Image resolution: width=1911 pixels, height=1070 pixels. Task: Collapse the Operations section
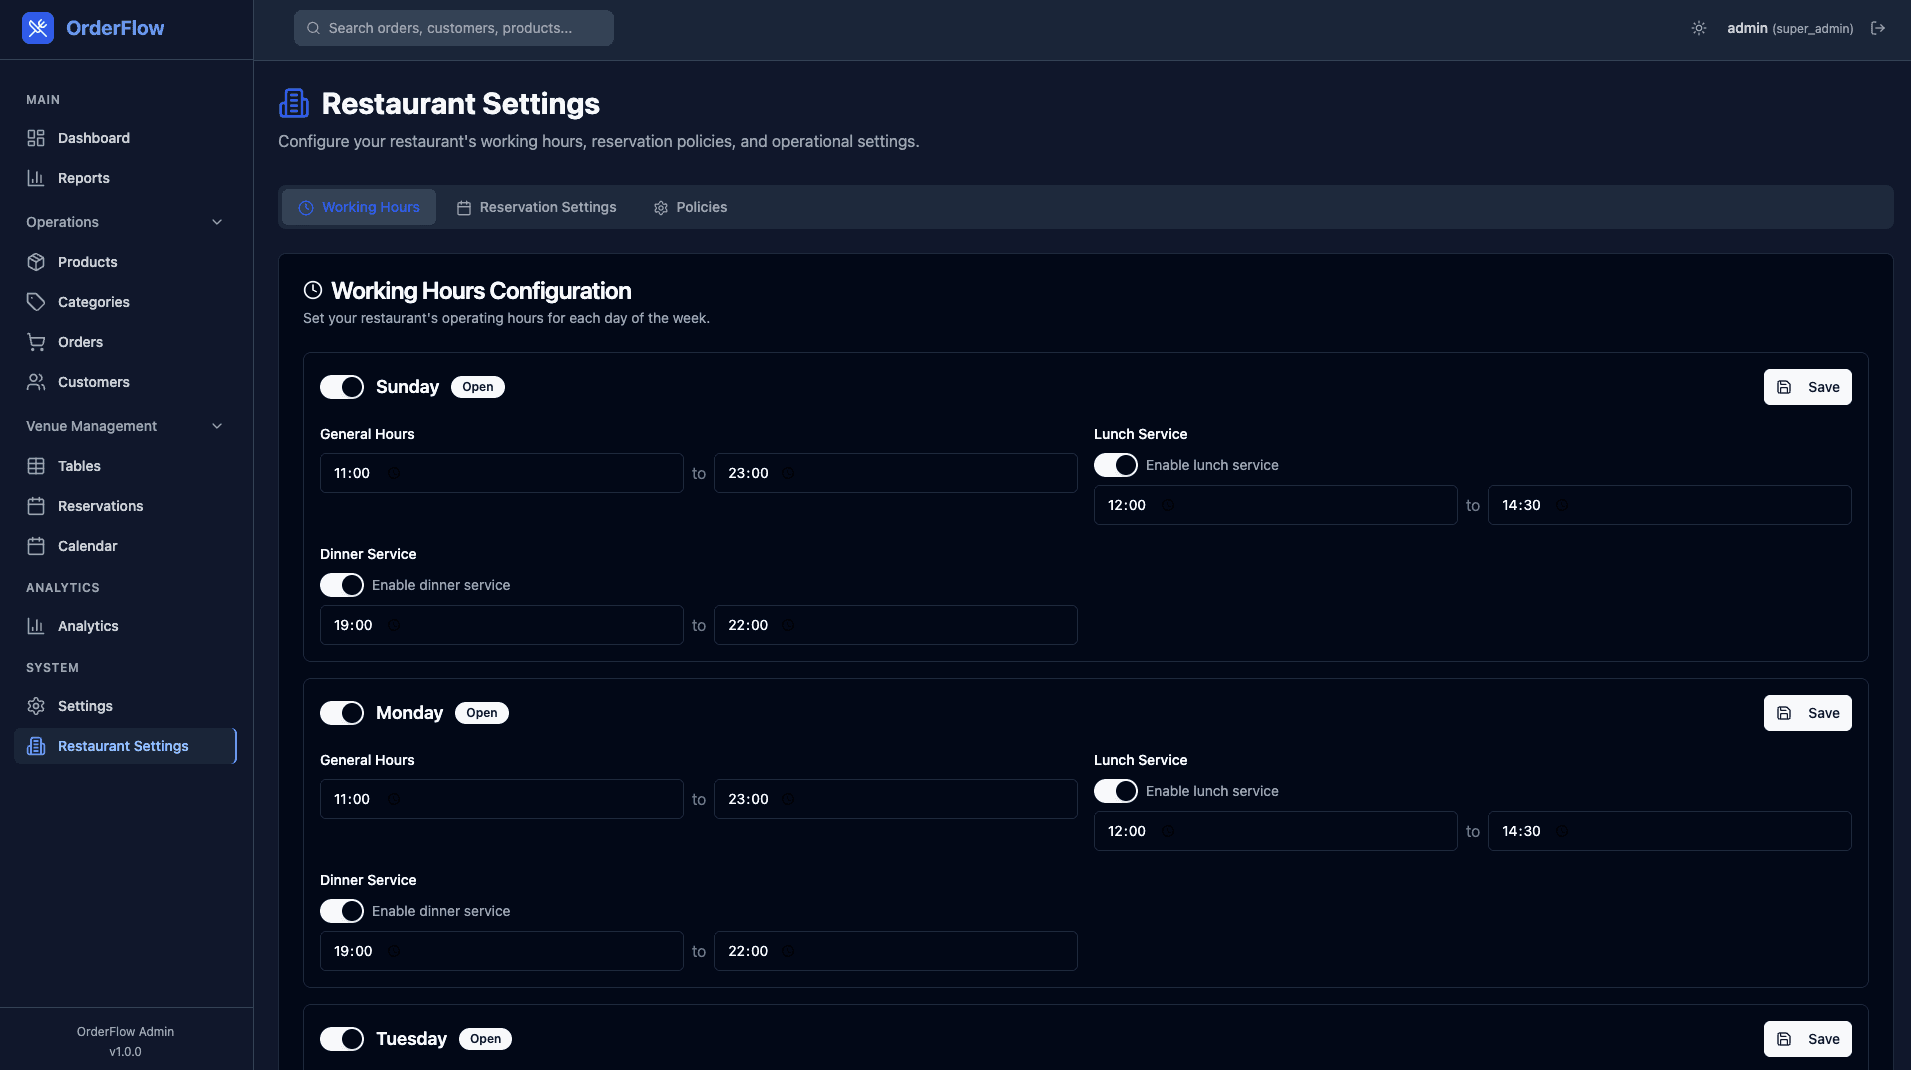tap(217, 221)
